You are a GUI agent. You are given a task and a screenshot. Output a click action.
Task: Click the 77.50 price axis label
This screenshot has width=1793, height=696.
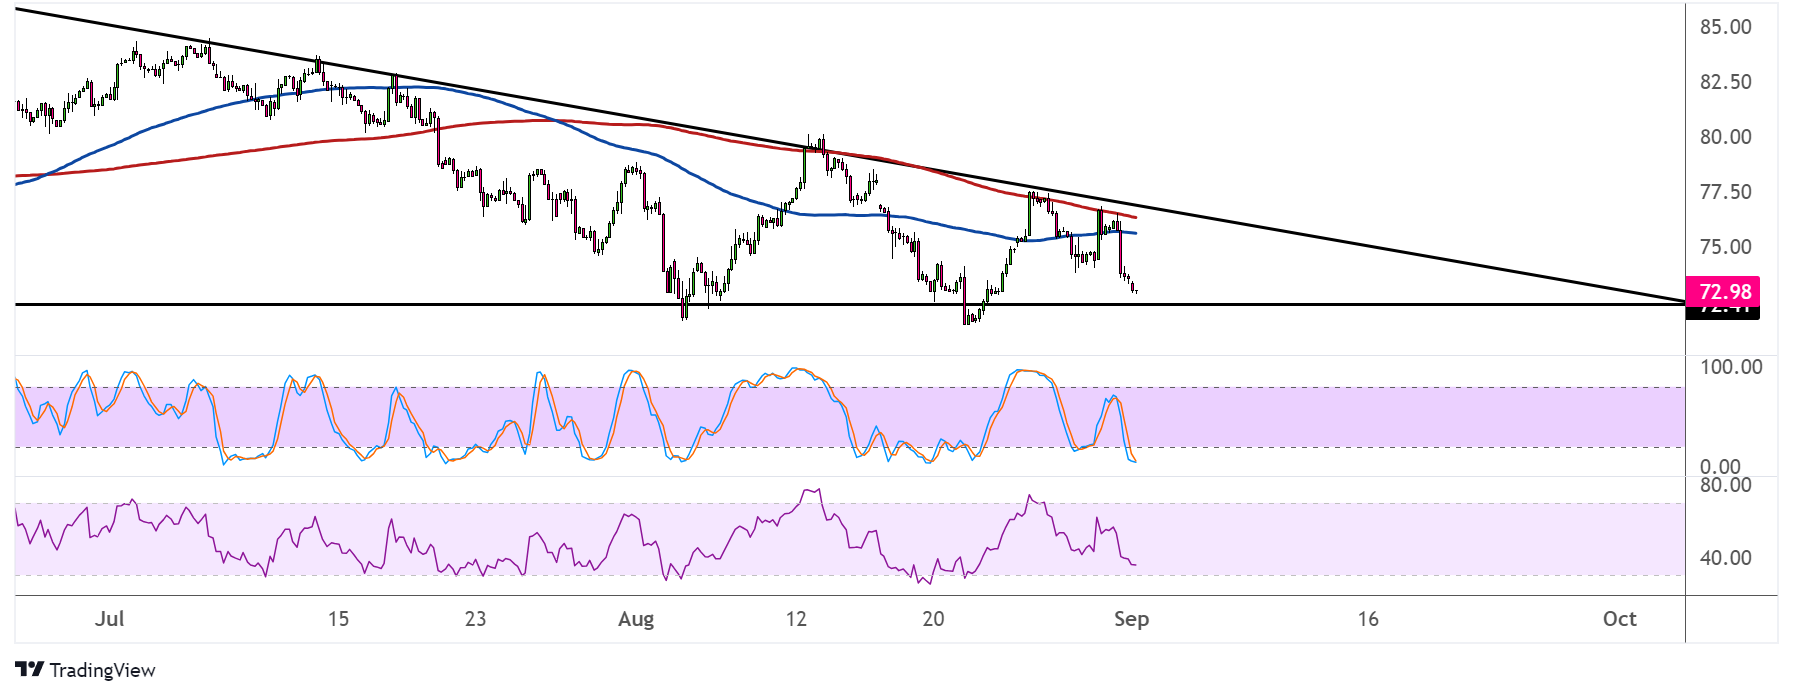(1726, 192)
